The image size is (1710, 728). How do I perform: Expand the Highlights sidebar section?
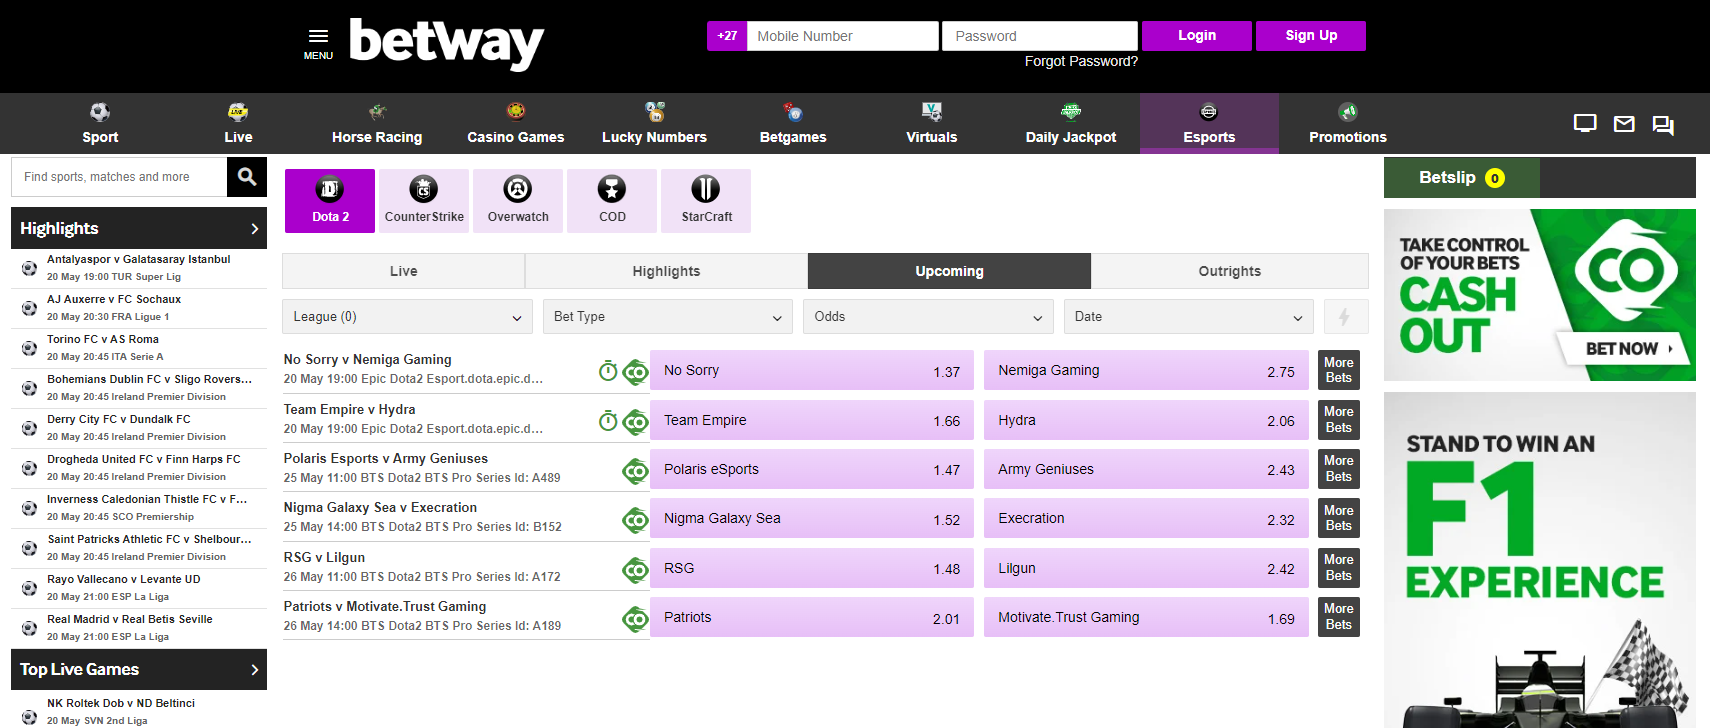[139, 228]
